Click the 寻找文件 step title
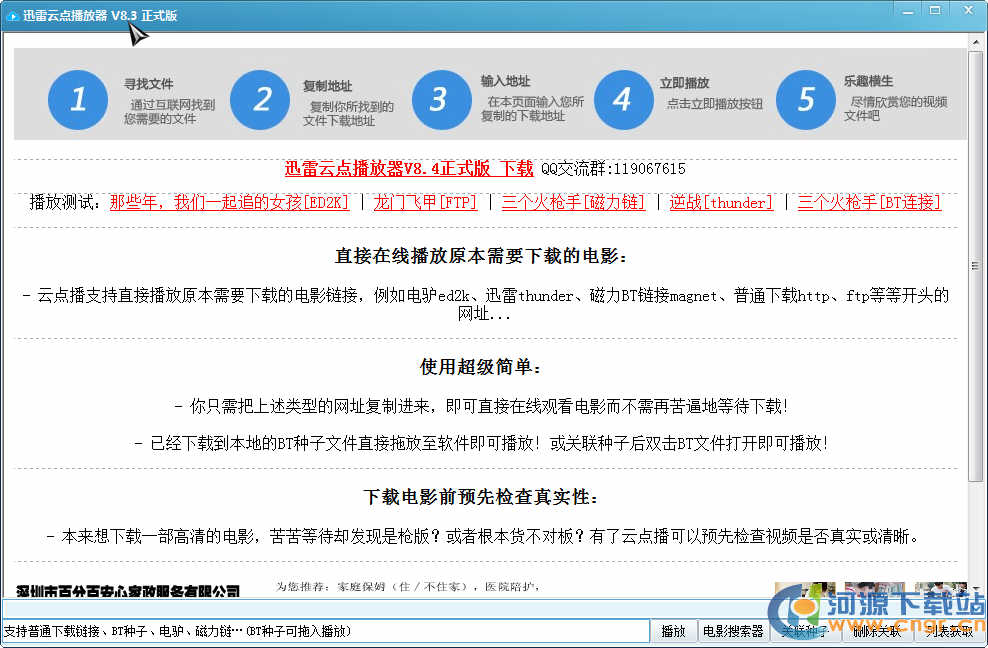988x648 pixels. [x=149, y=84]
